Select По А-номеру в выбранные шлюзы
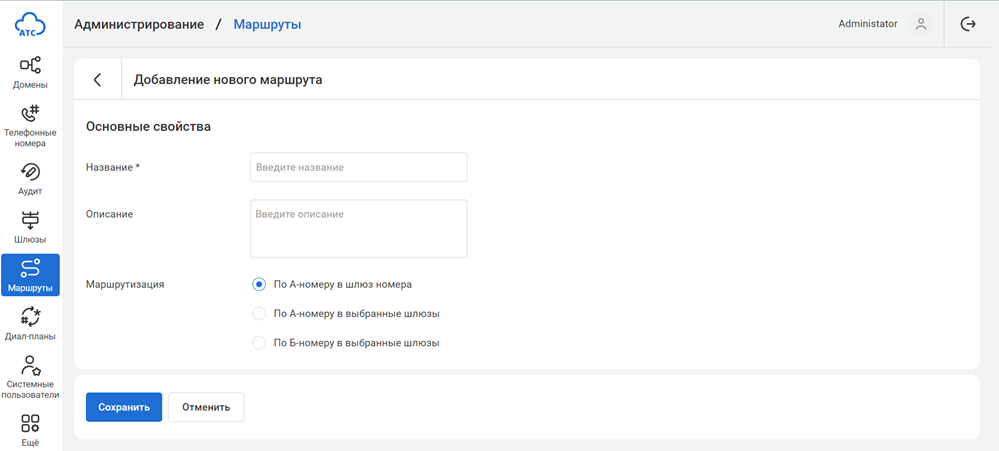This screenshot has width=999, height=451. pos(259,313)
